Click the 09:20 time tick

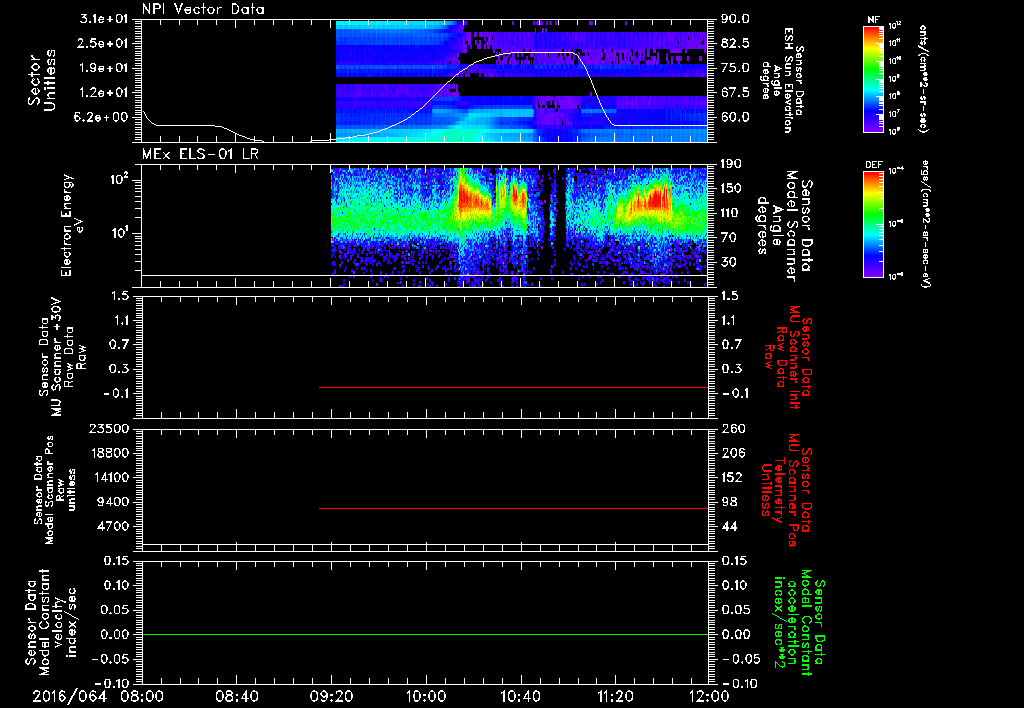[x=331, y=696]
